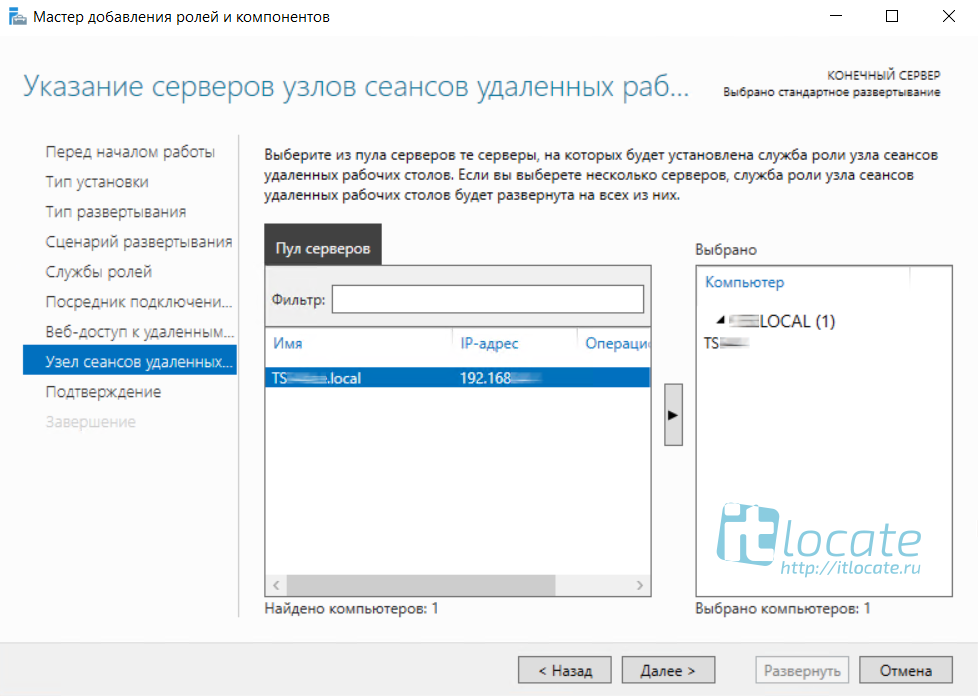
Task: Open the "Подтверждение" step
Action: point(103,392)
